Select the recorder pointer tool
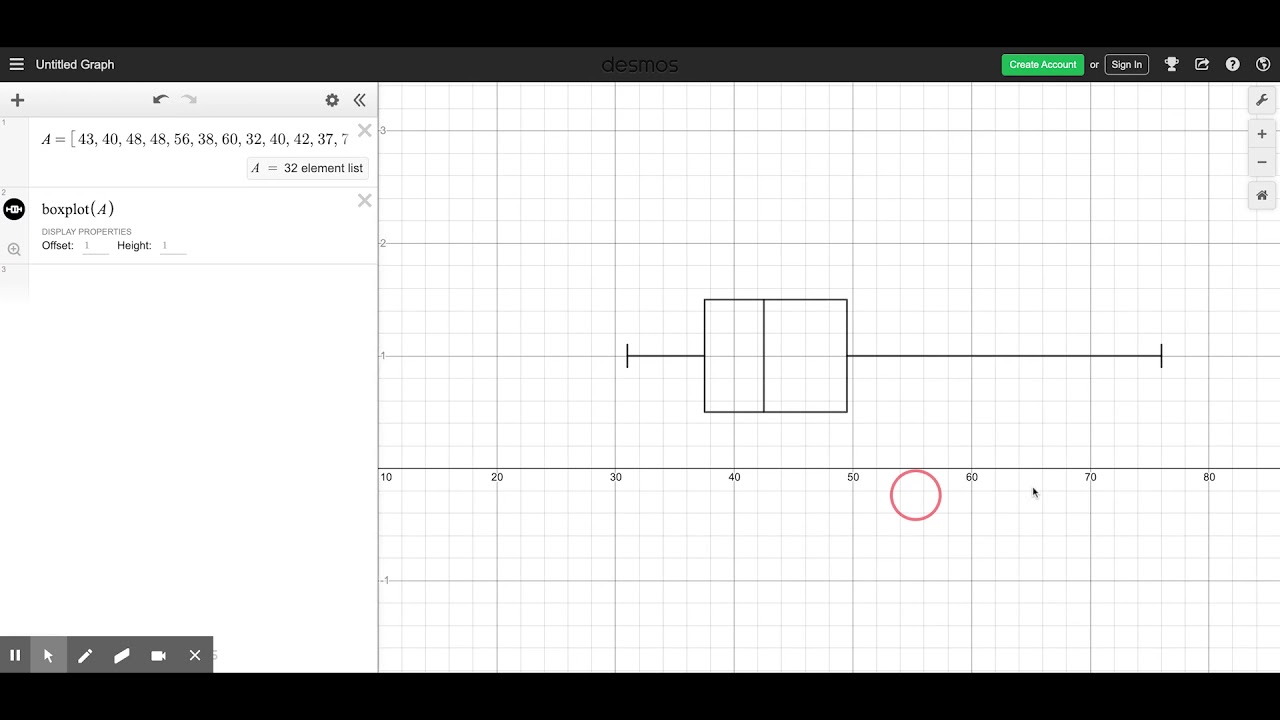1280x720 pixels. [x=48, y=655]
